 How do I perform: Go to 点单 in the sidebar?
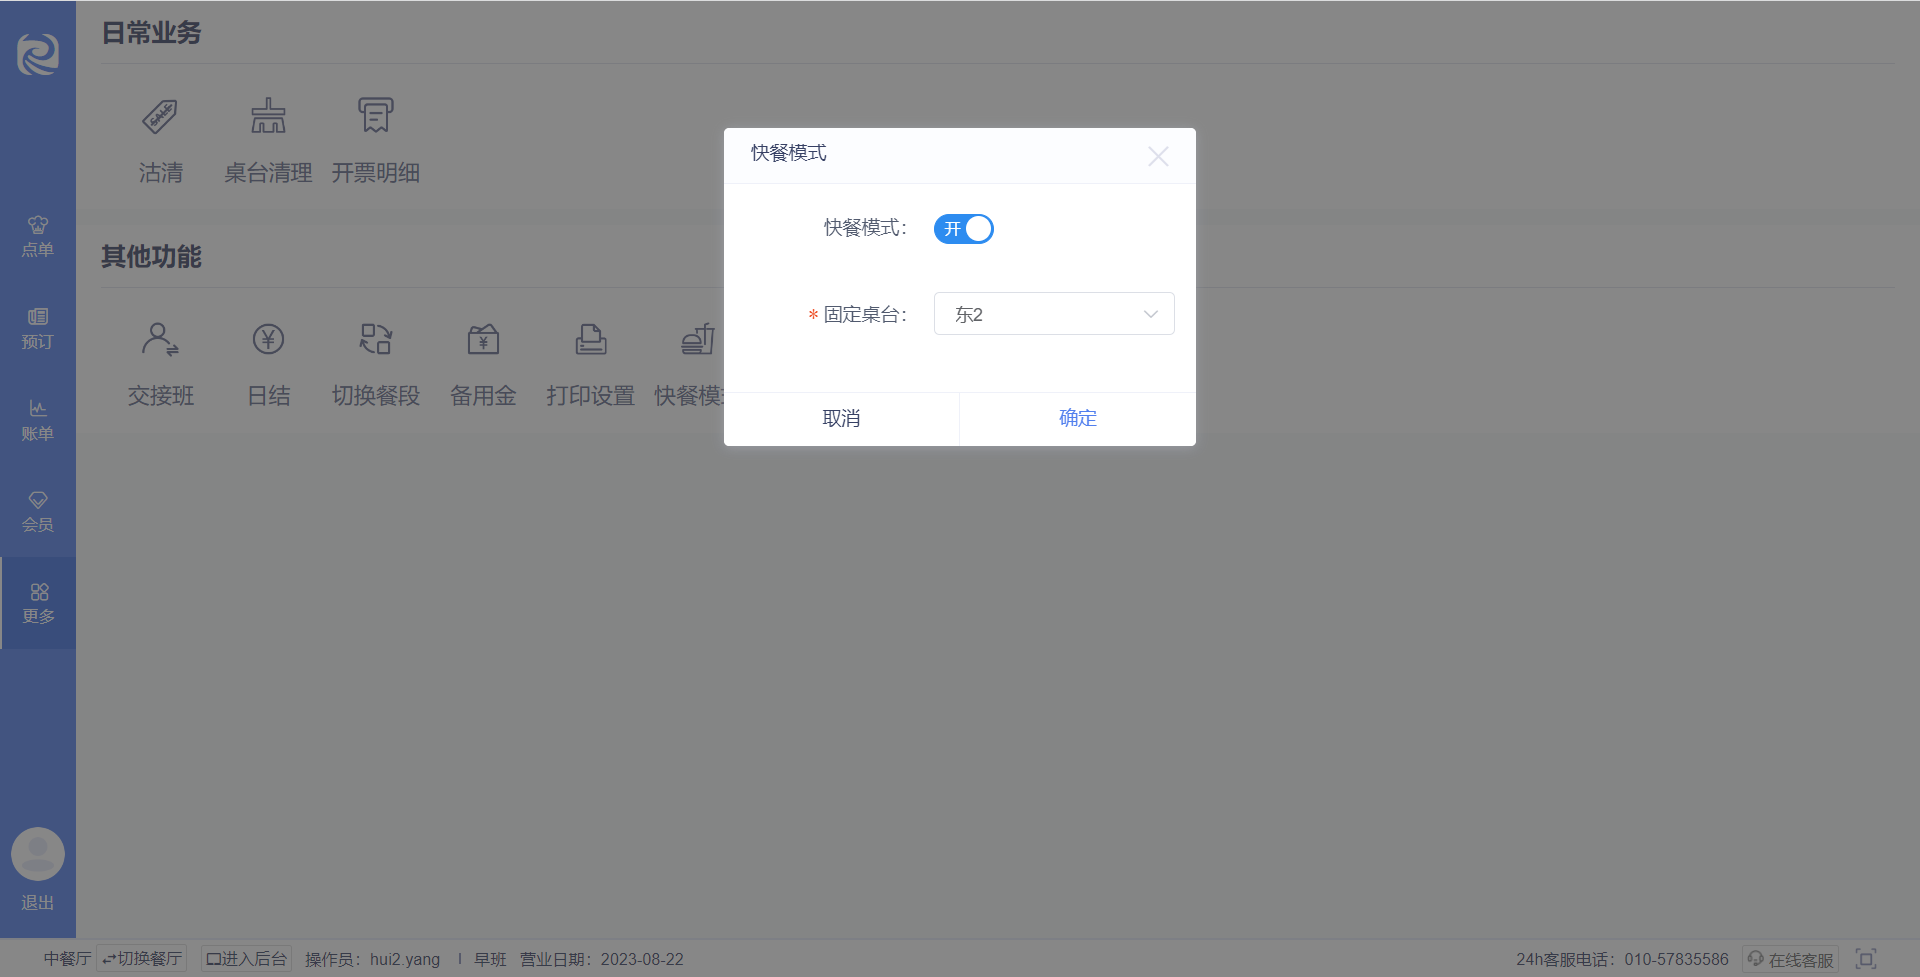tap(38, 236)
